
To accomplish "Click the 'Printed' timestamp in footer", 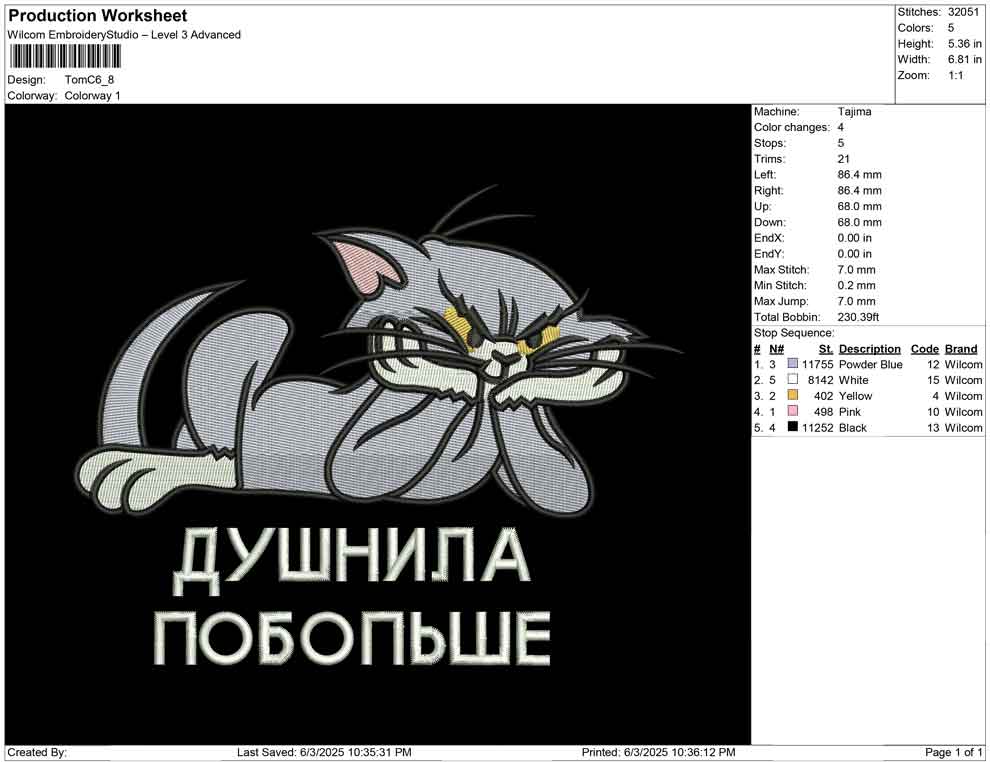I will (x=659, y=752).
